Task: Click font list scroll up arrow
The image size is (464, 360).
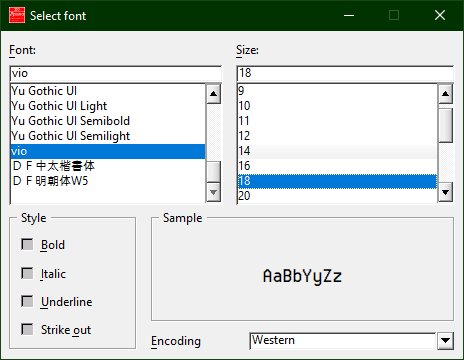Action: point(213,94)
